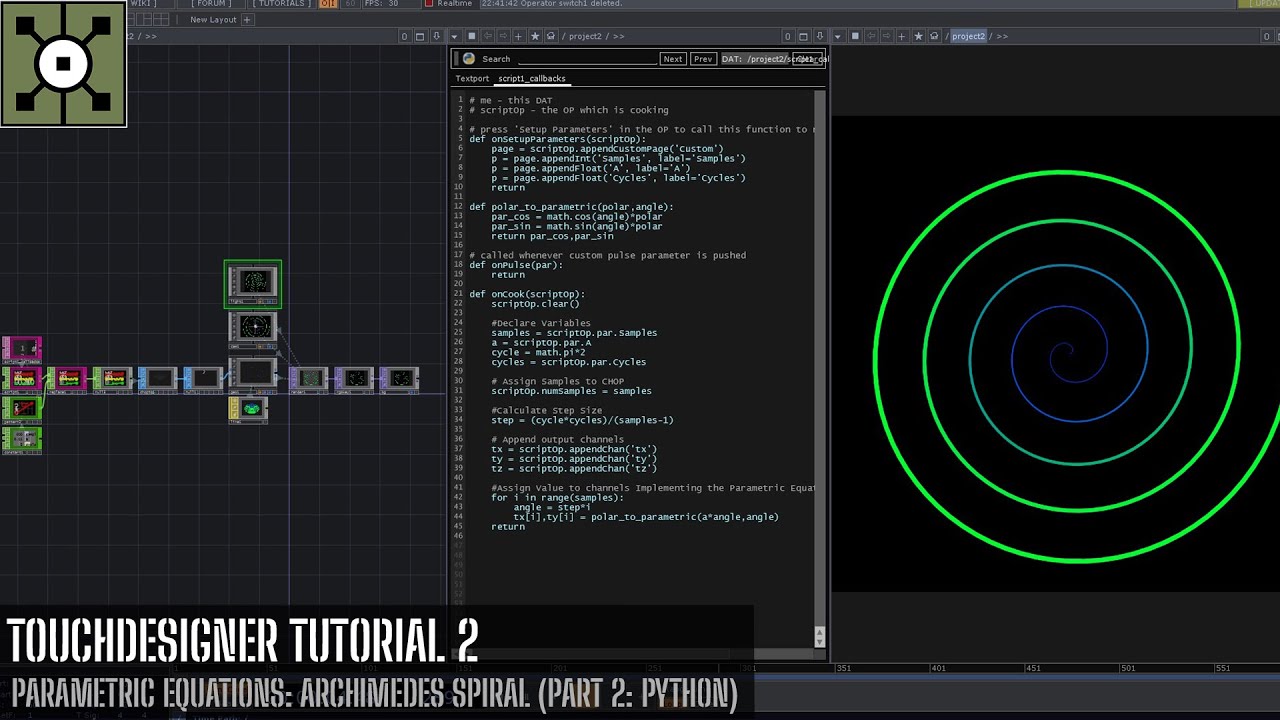
Task: Select the top magenta node showing '1'
Action: coord(22,348)
